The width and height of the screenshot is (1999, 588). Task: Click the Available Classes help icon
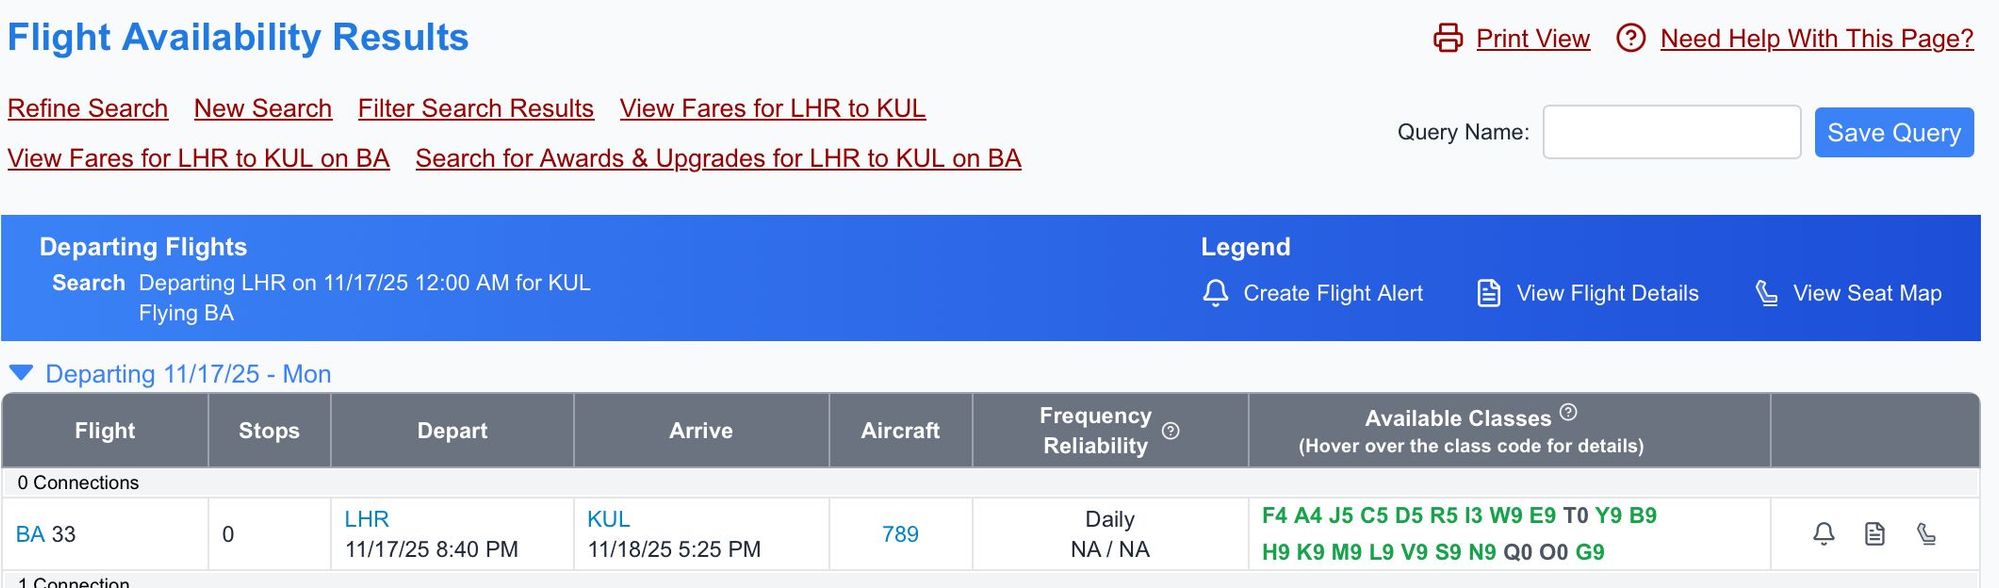(x=1568, y=412)
